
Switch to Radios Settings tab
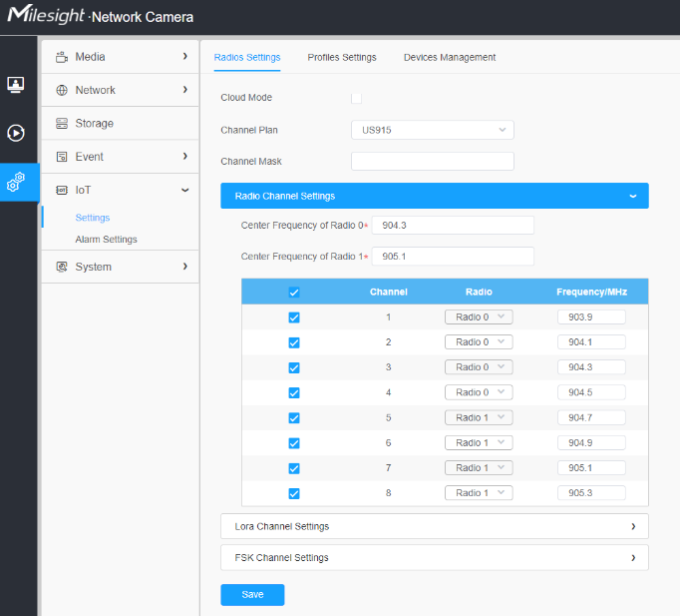(247, 57)
